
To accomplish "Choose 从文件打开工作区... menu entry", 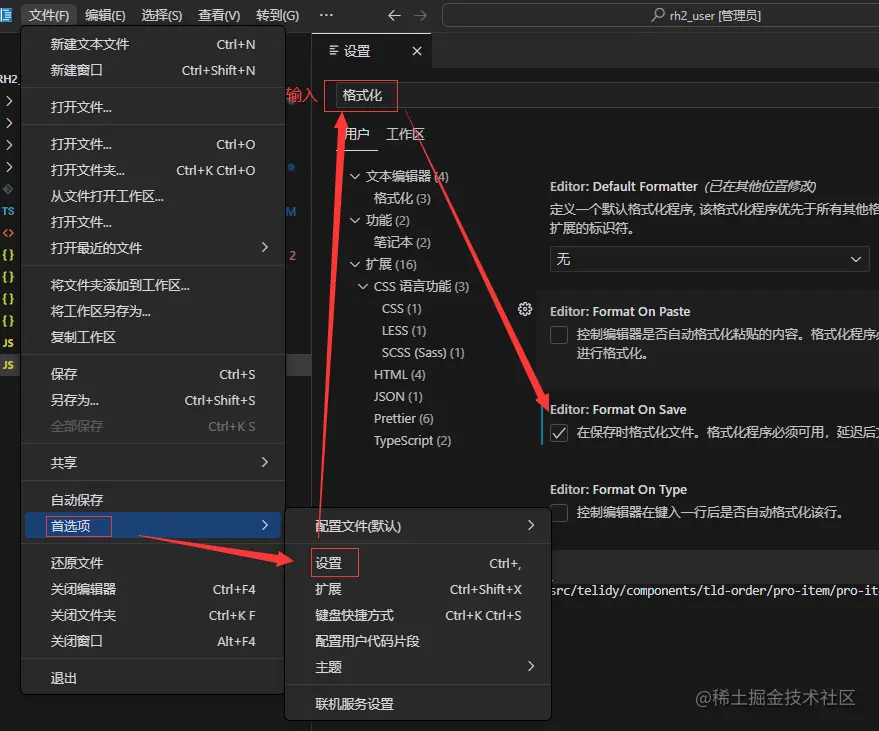I will click(x=152, y=196).
